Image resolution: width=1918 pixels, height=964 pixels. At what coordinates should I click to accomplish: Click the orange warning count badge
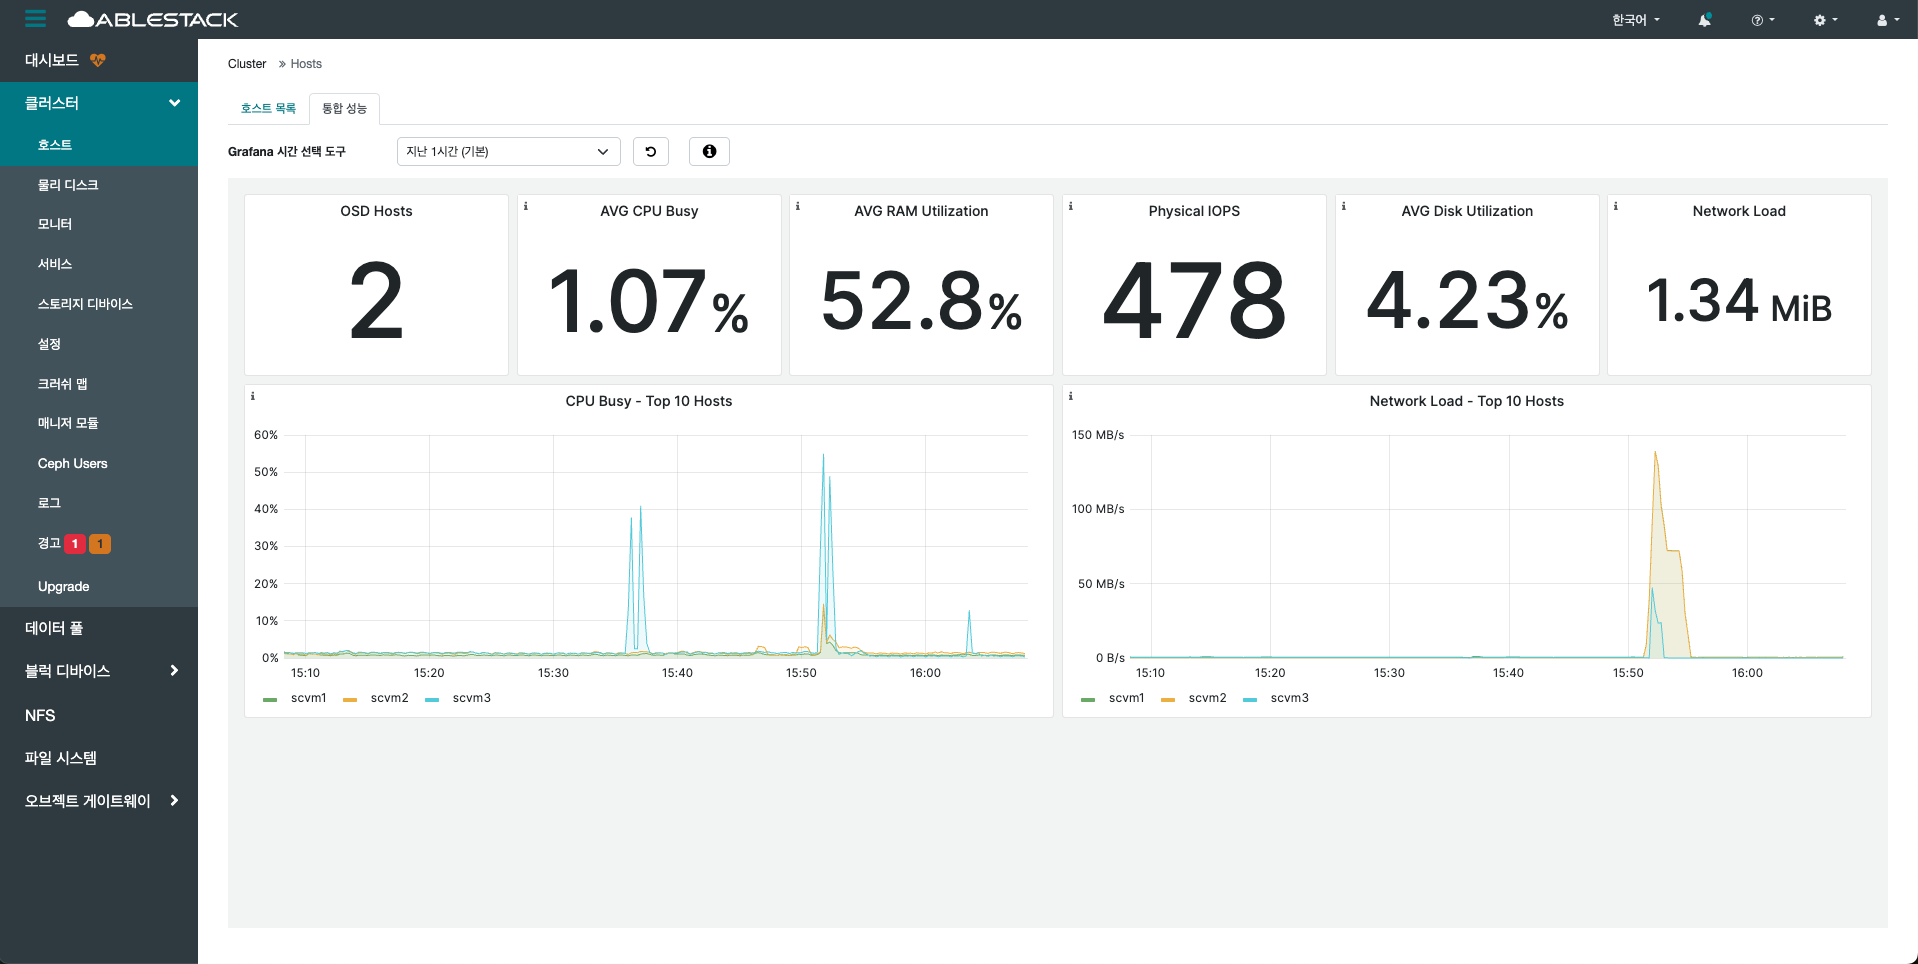coord(100,544)
